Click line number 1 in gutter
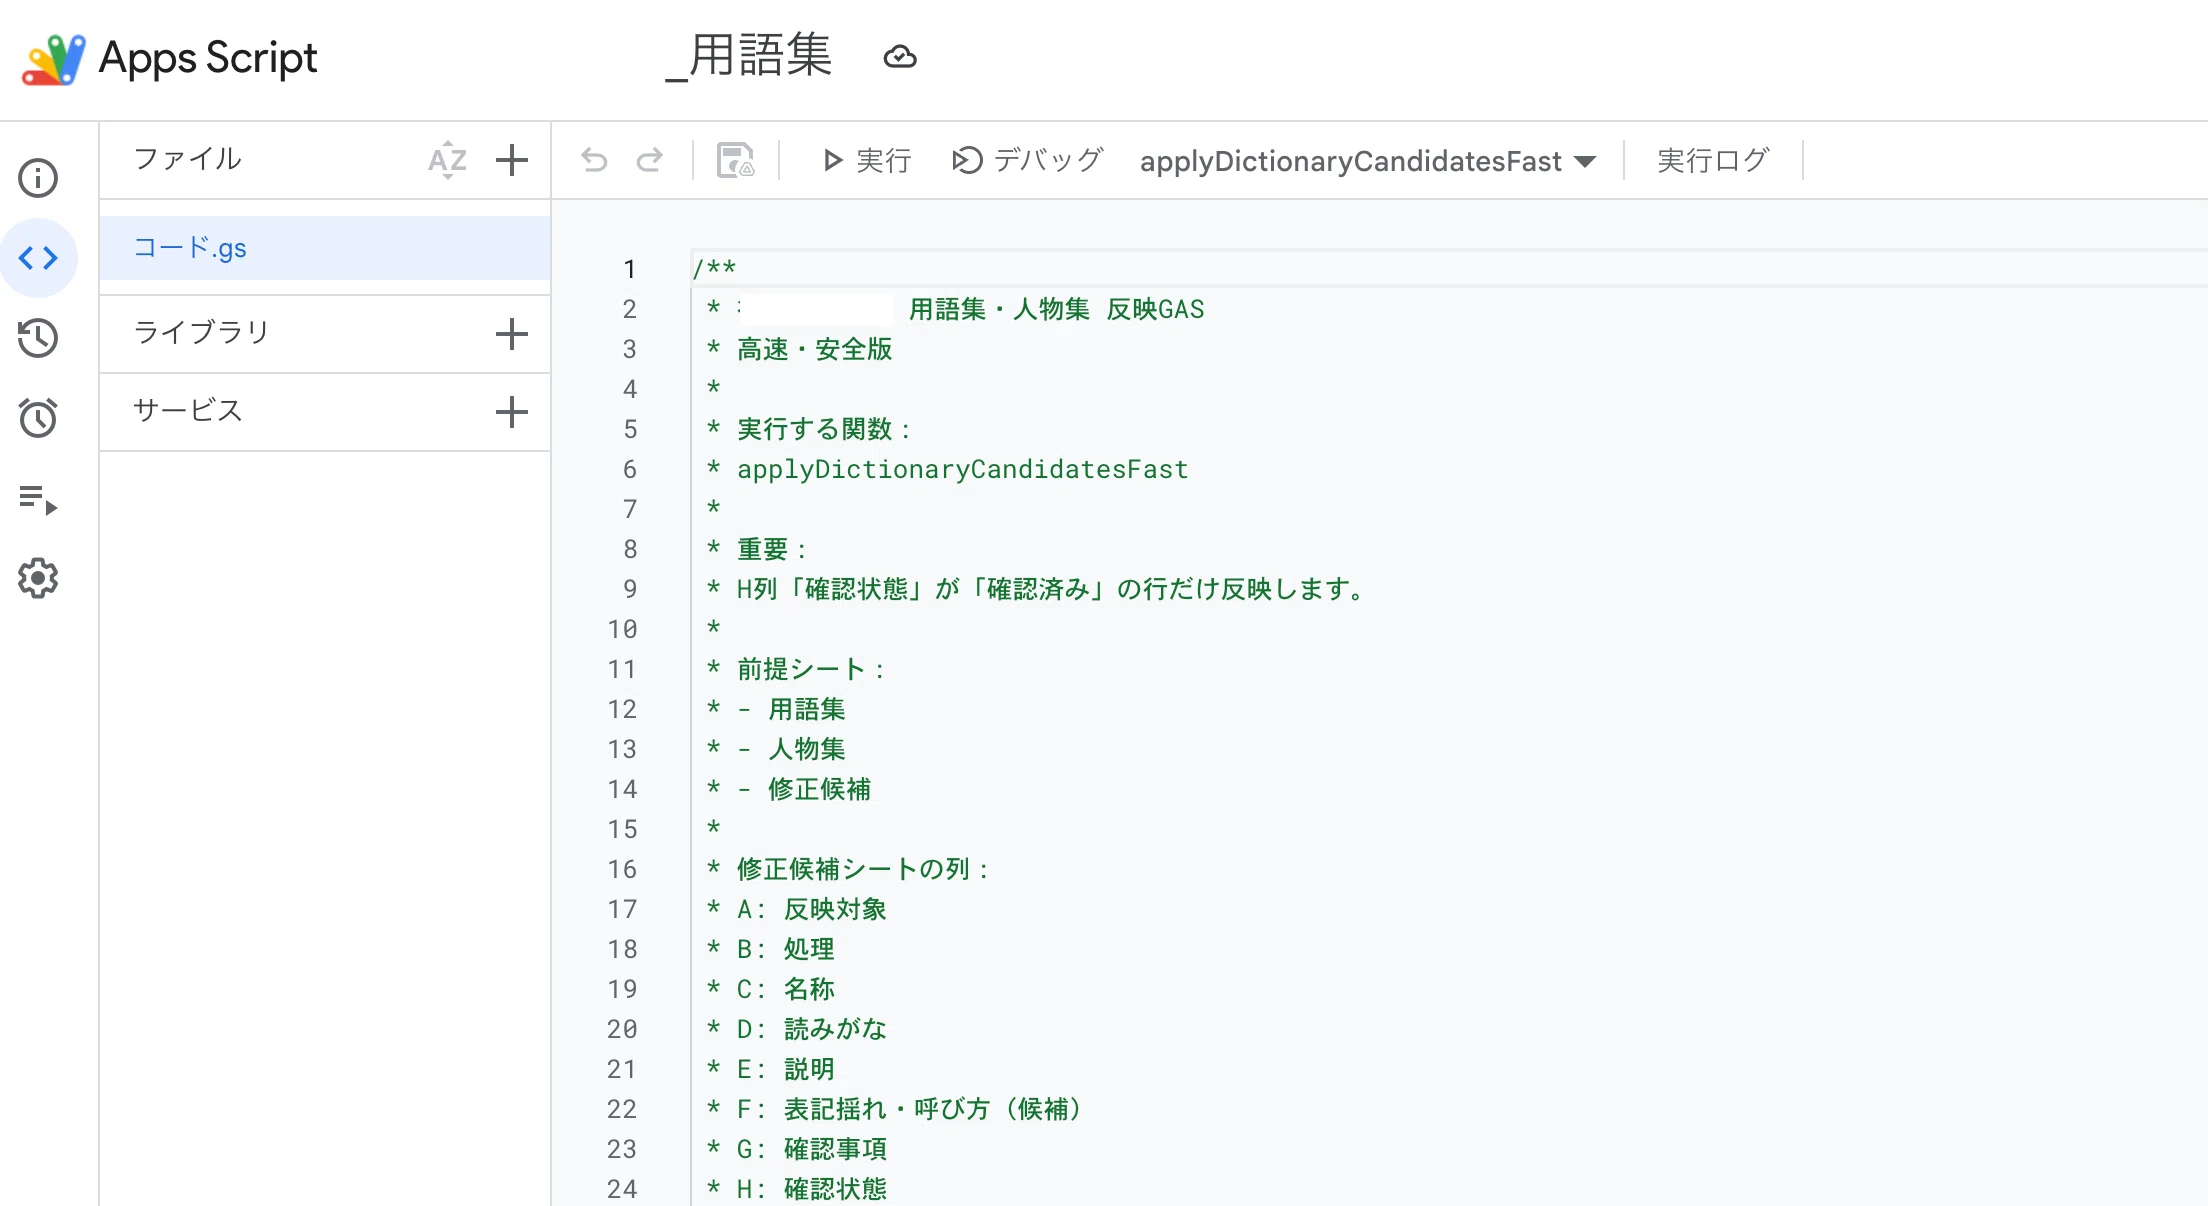2208x1206 pixels. [629, 269]
